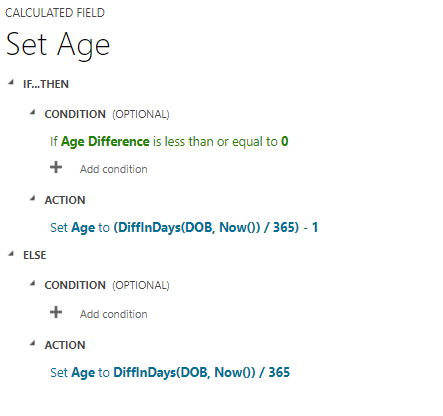Collapse the ELSE section triangle
The image size is (443, 416).
[11, 254]
